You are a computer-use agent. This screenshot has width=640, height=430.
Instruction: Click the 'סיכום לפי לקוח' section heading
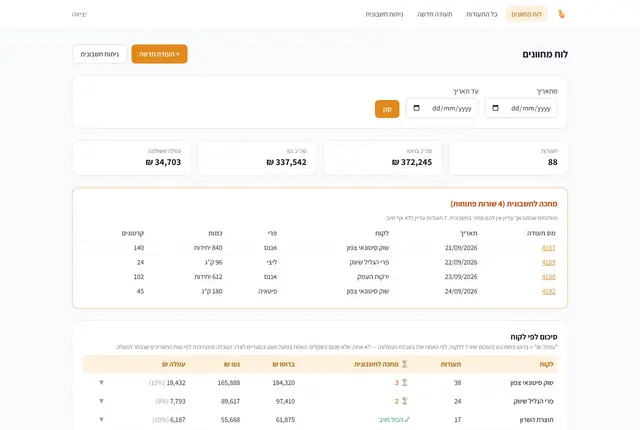(x=534, y=337)
